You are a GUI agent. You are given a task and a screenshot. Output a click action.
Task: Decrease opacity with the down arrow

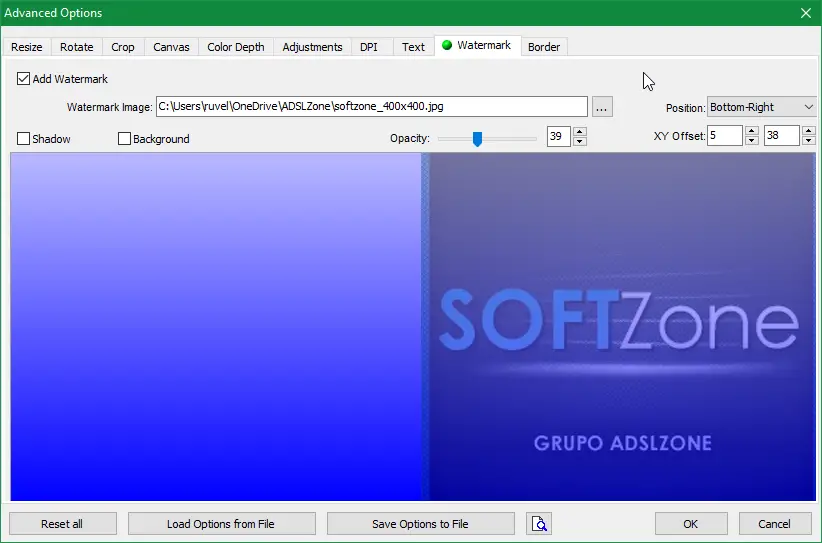579,142
